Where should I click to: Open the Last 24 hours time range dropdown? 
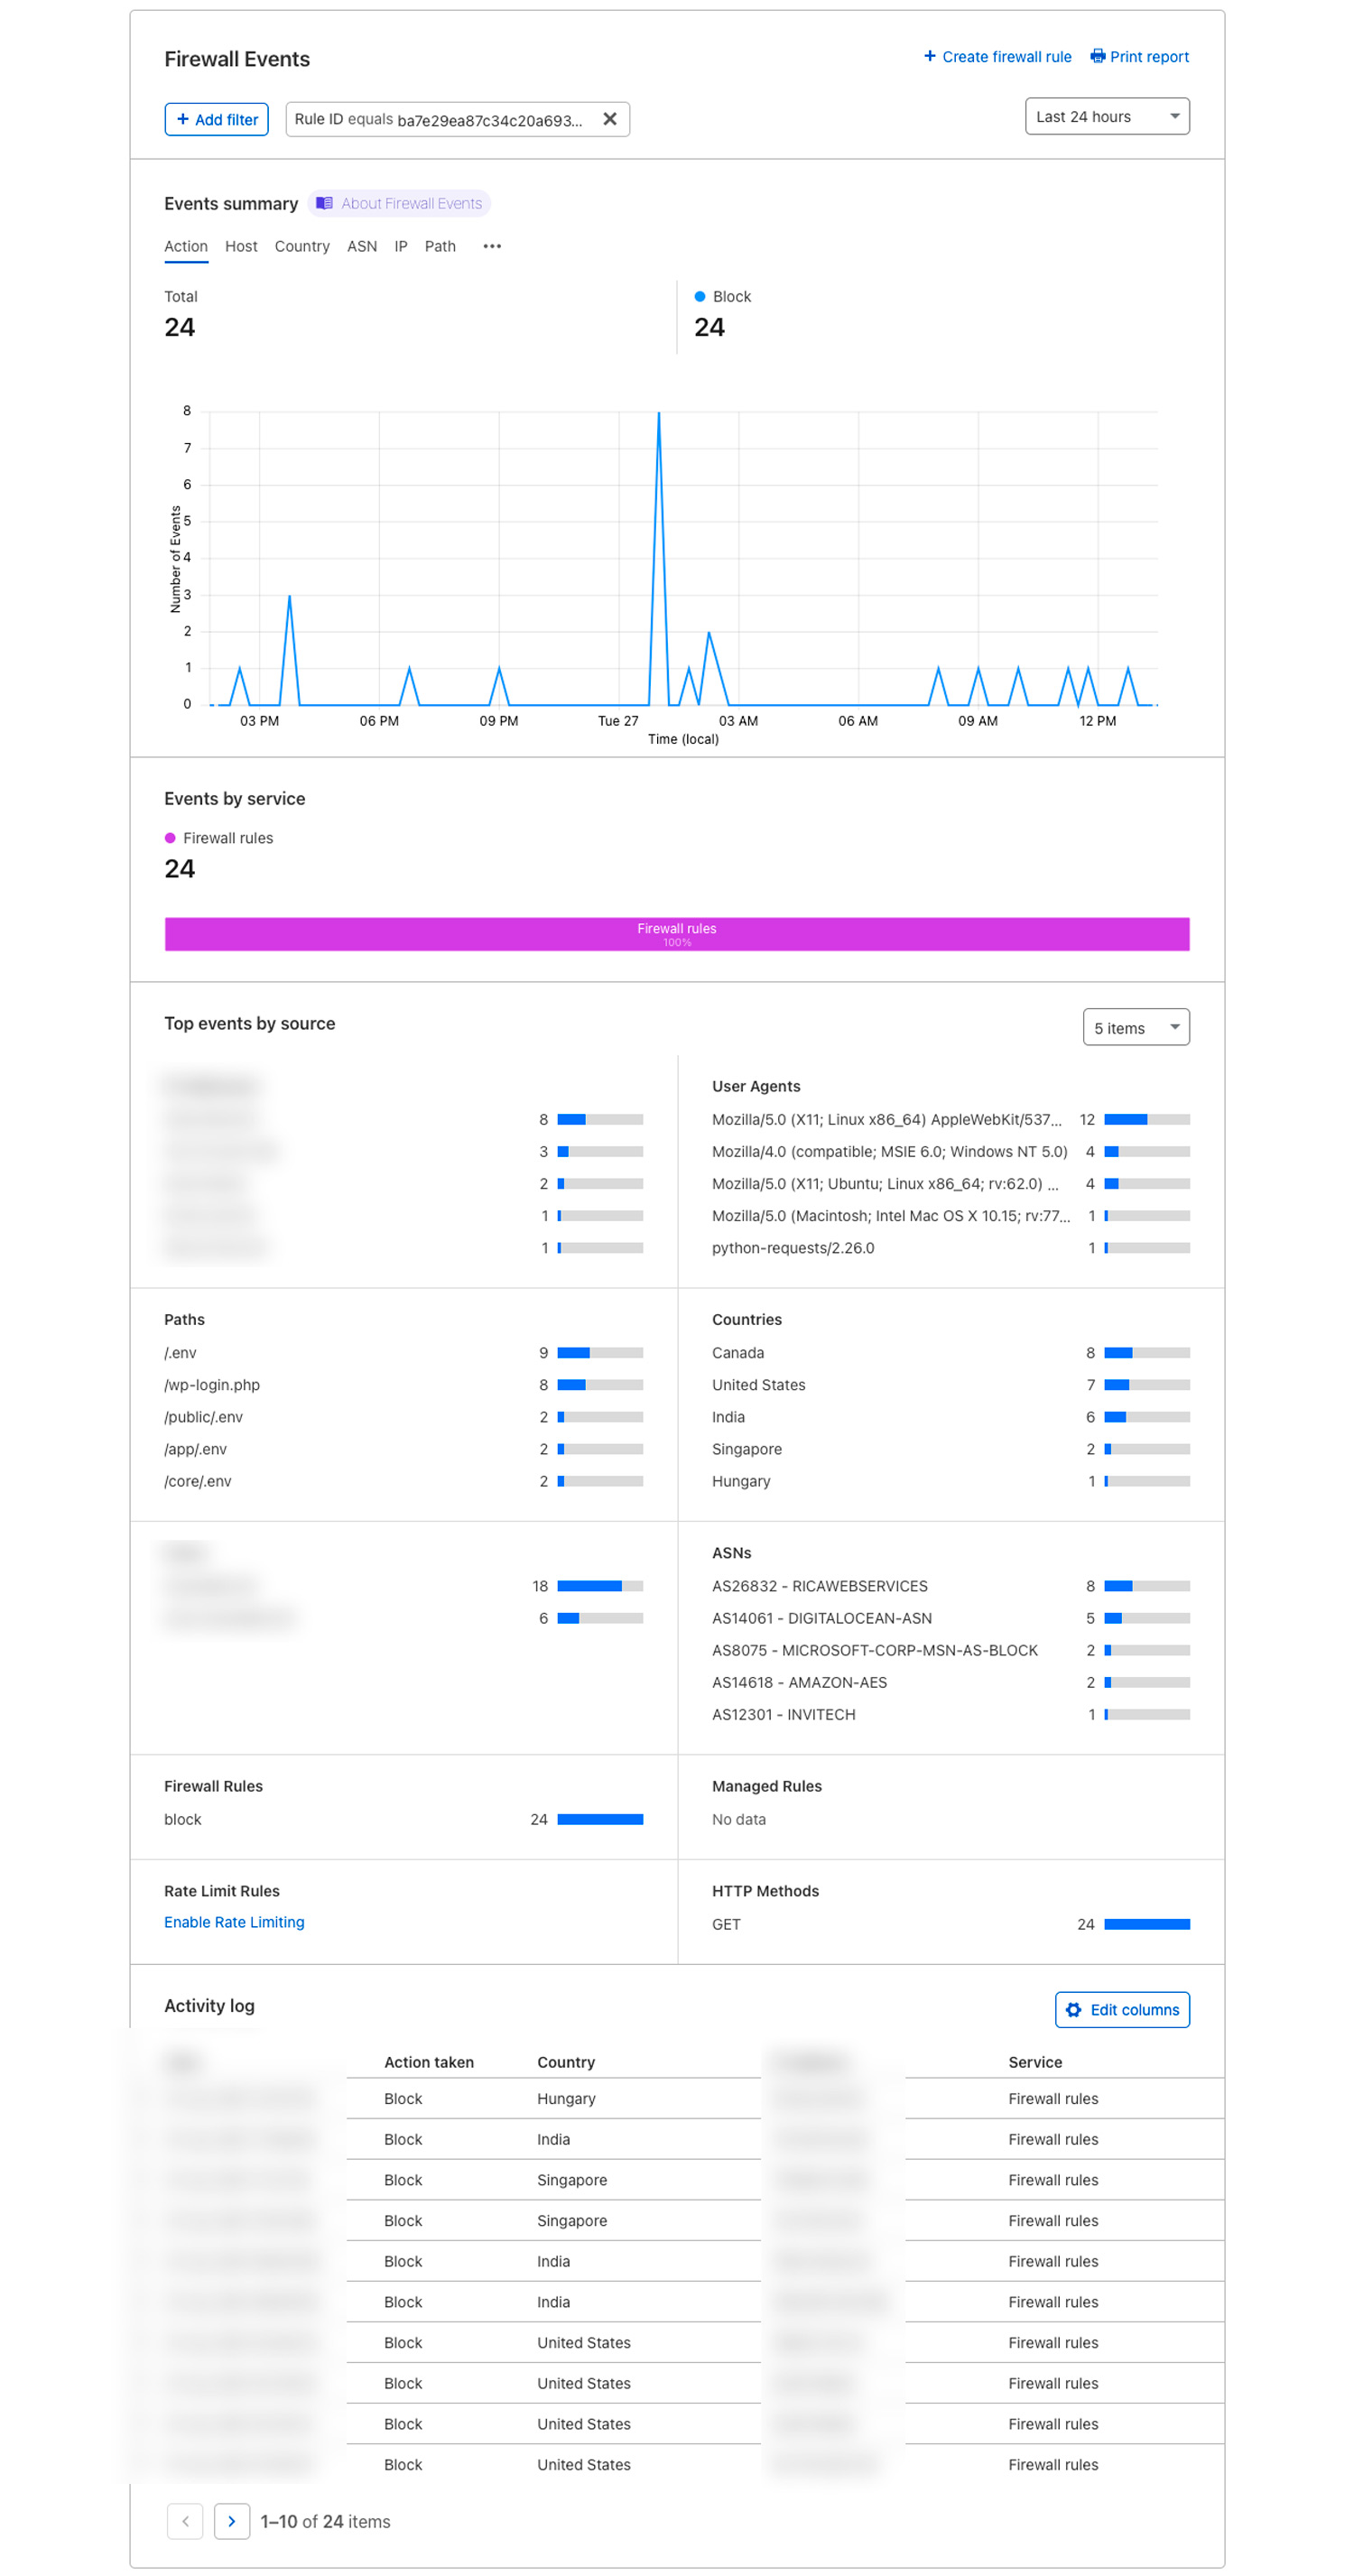pos(1106,117)
